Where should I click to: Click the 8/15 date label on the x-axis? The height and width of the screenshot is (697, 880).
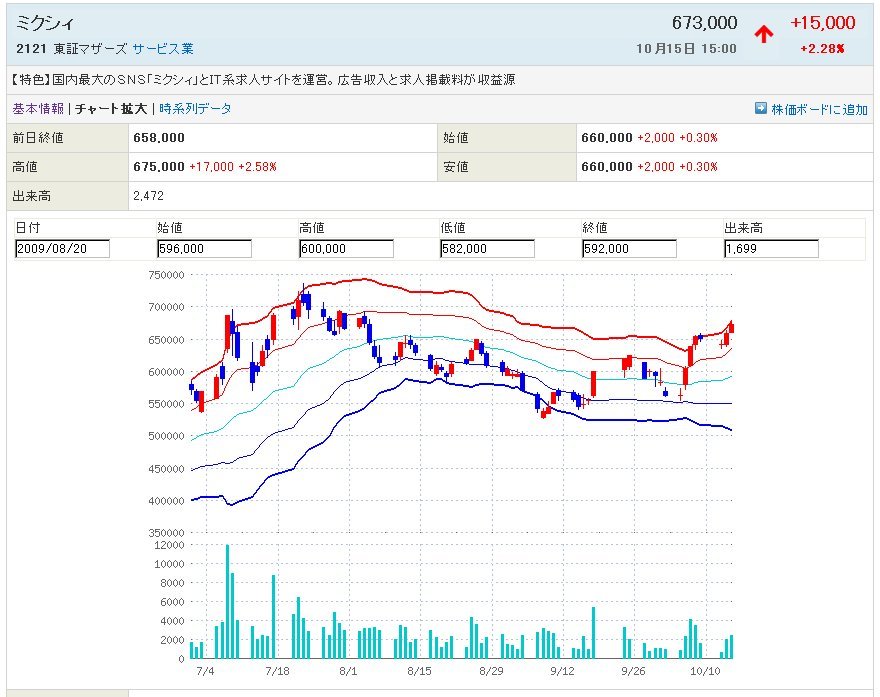[x=420, y=672]
